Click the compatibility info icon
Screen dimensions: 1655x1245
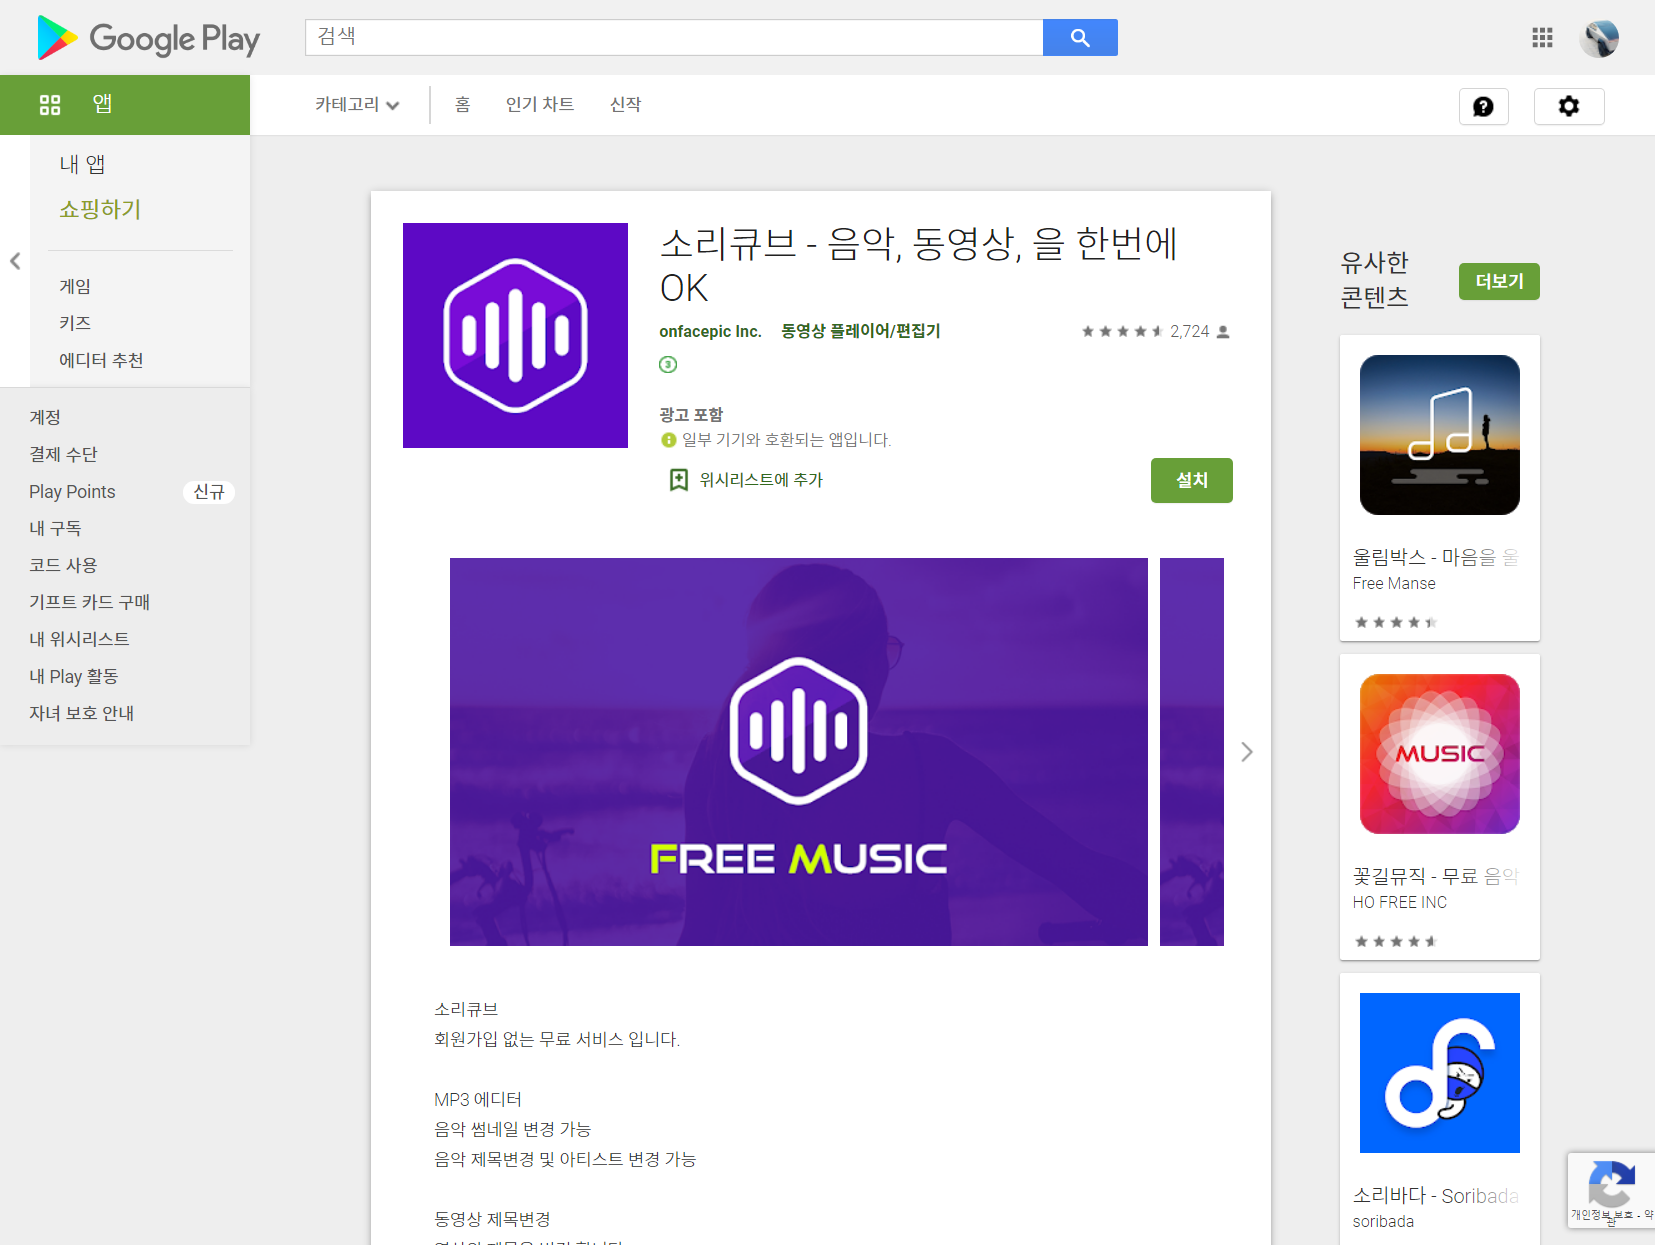pyautogui.click(x=668, y=440)
